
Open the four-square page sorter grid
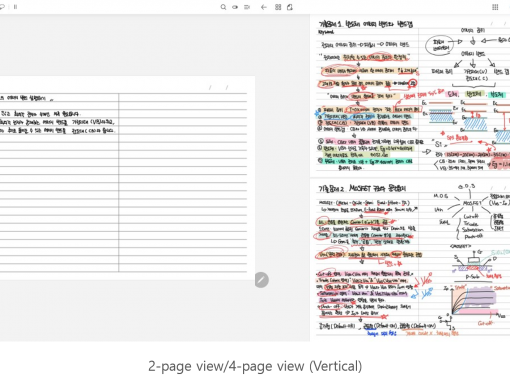(278, 7)
